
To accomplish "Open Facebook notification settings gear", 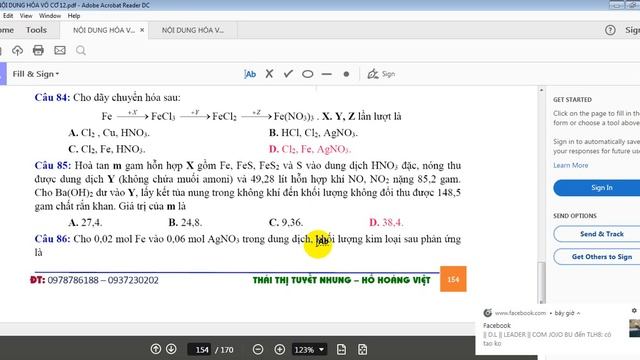I will (x=634, y=311).
